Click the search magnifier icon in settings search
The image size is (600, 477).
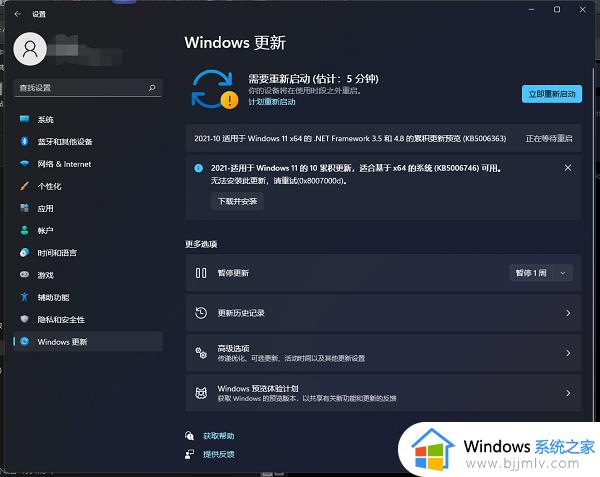152,88
